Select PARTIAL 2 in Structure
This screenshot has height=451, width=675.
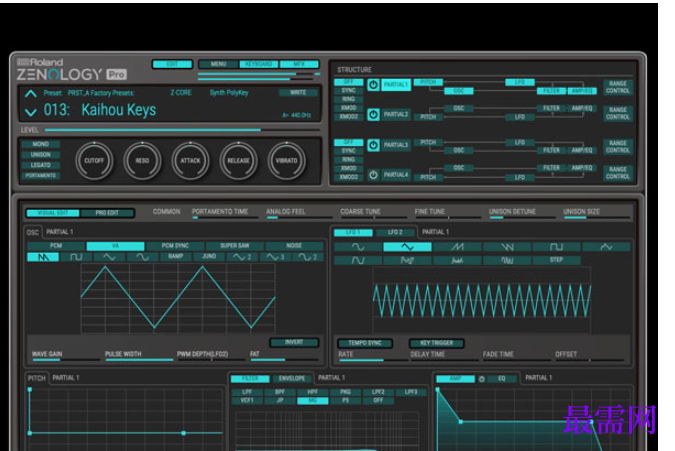[x=396, y=114]
